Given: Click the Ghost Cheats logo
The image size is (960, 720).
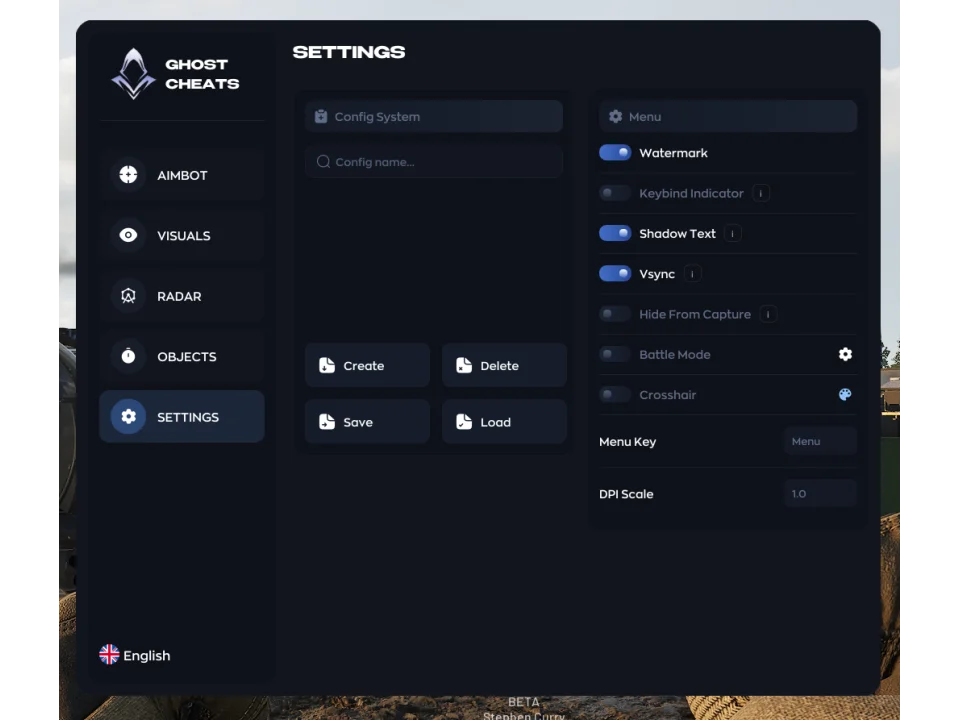Looking at the screenshot, I should [133, 74].
